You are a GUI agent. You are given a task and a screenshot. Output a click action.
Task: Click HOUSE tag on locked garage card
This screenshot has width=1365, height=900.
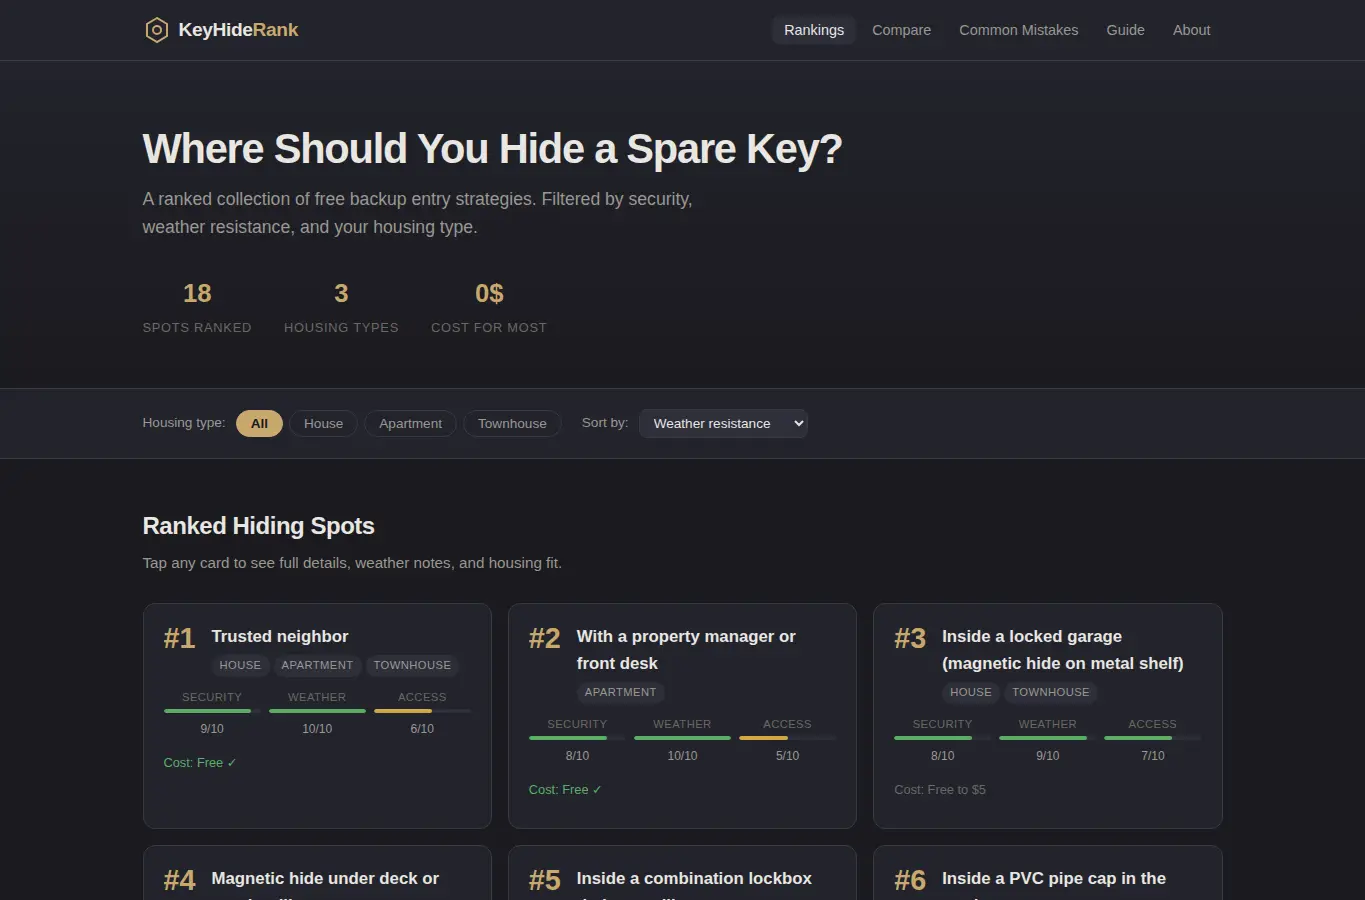(x=971, y=692)
